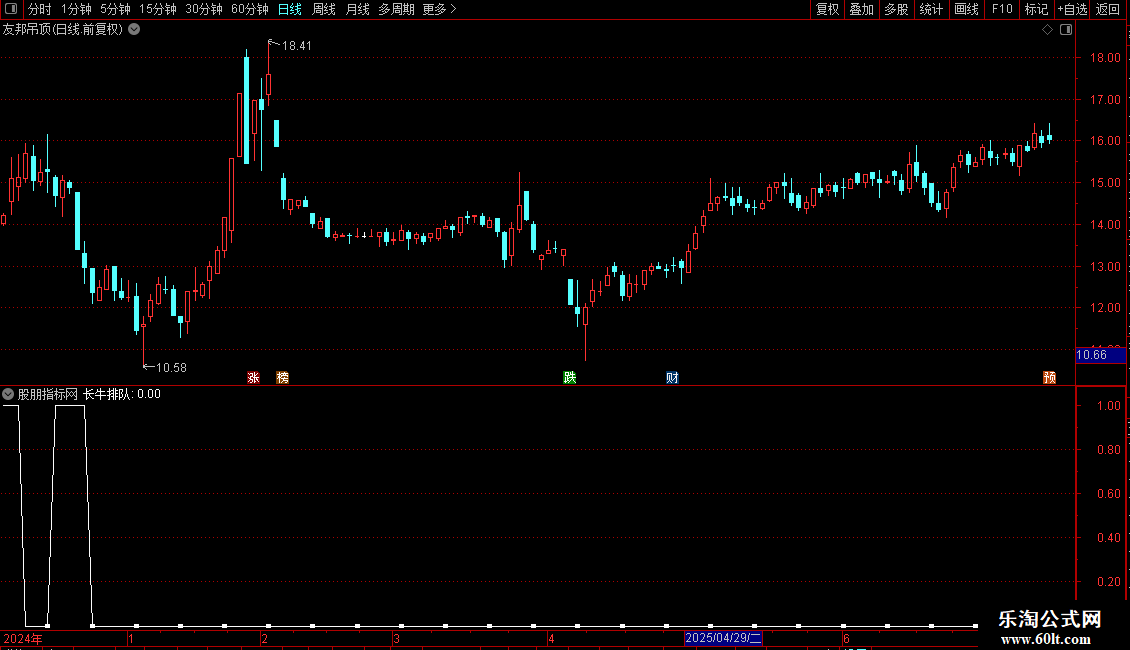1130x650 pixels.
Task: Click month 6 on the time axis
Action: click(847, 638)
